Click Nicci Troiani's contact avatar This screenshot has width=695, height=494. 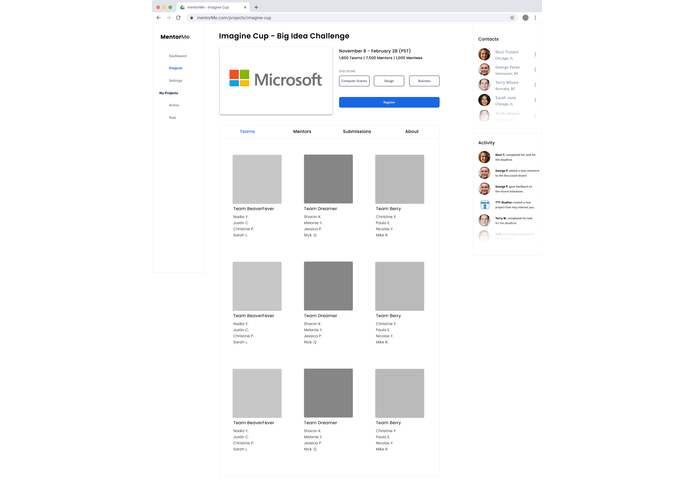coord(484,54)
